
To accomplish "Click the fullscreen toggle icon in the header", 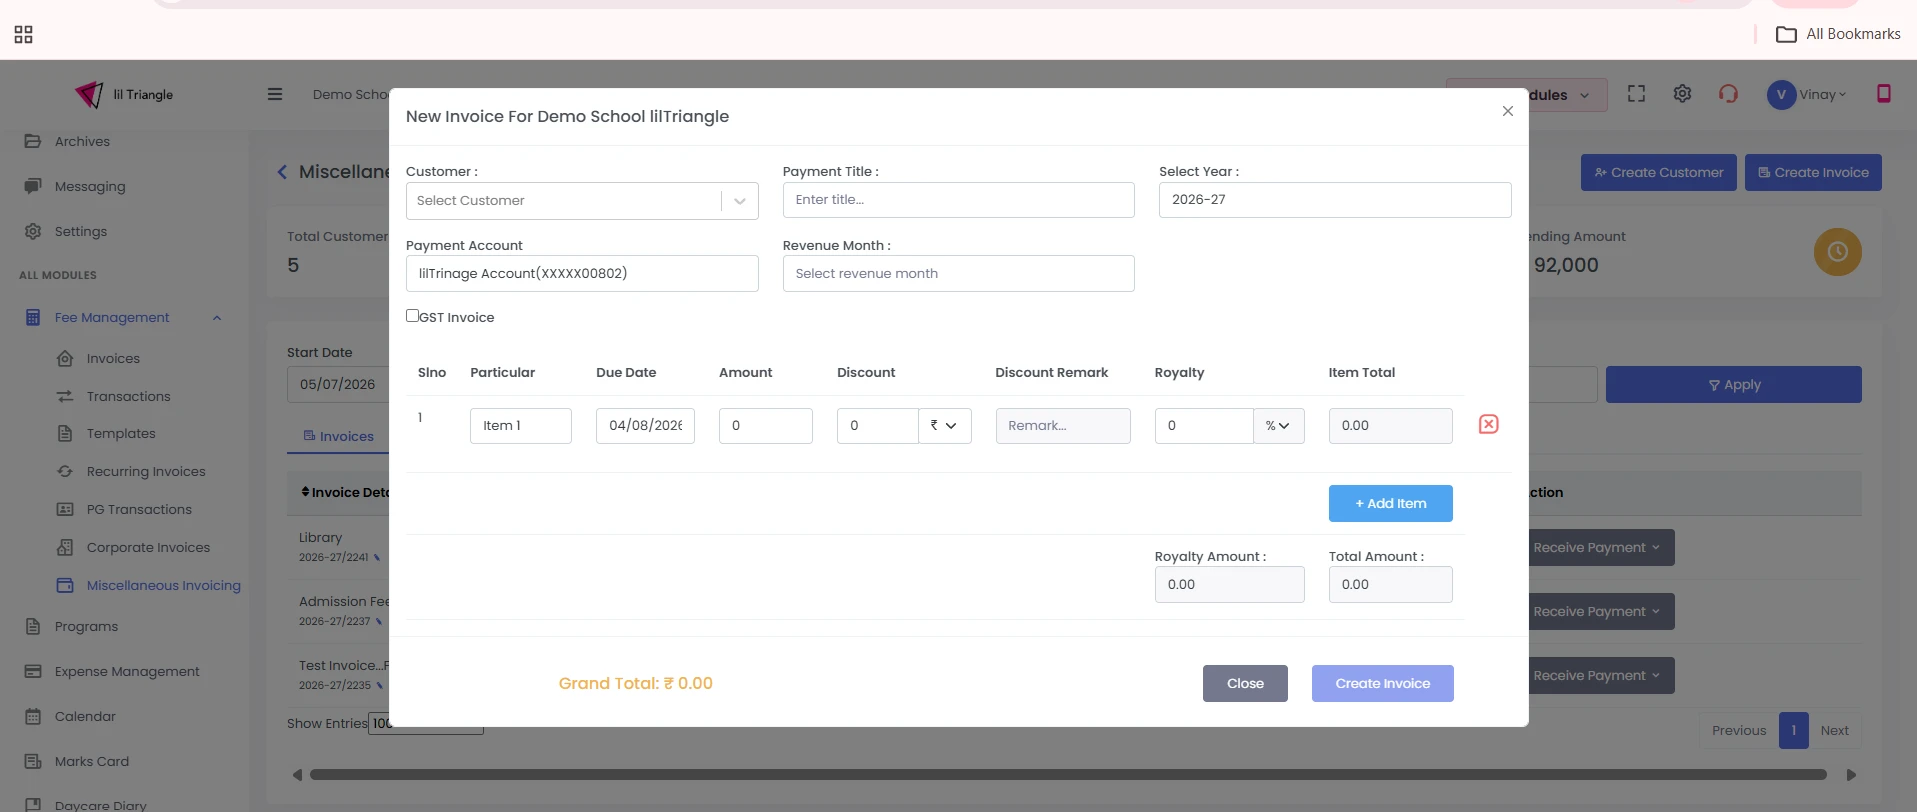I will 1636,94.
